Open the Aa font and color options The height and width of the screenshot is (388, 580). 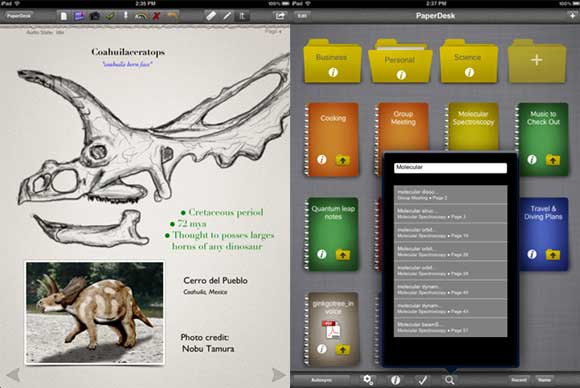(141, 16)
